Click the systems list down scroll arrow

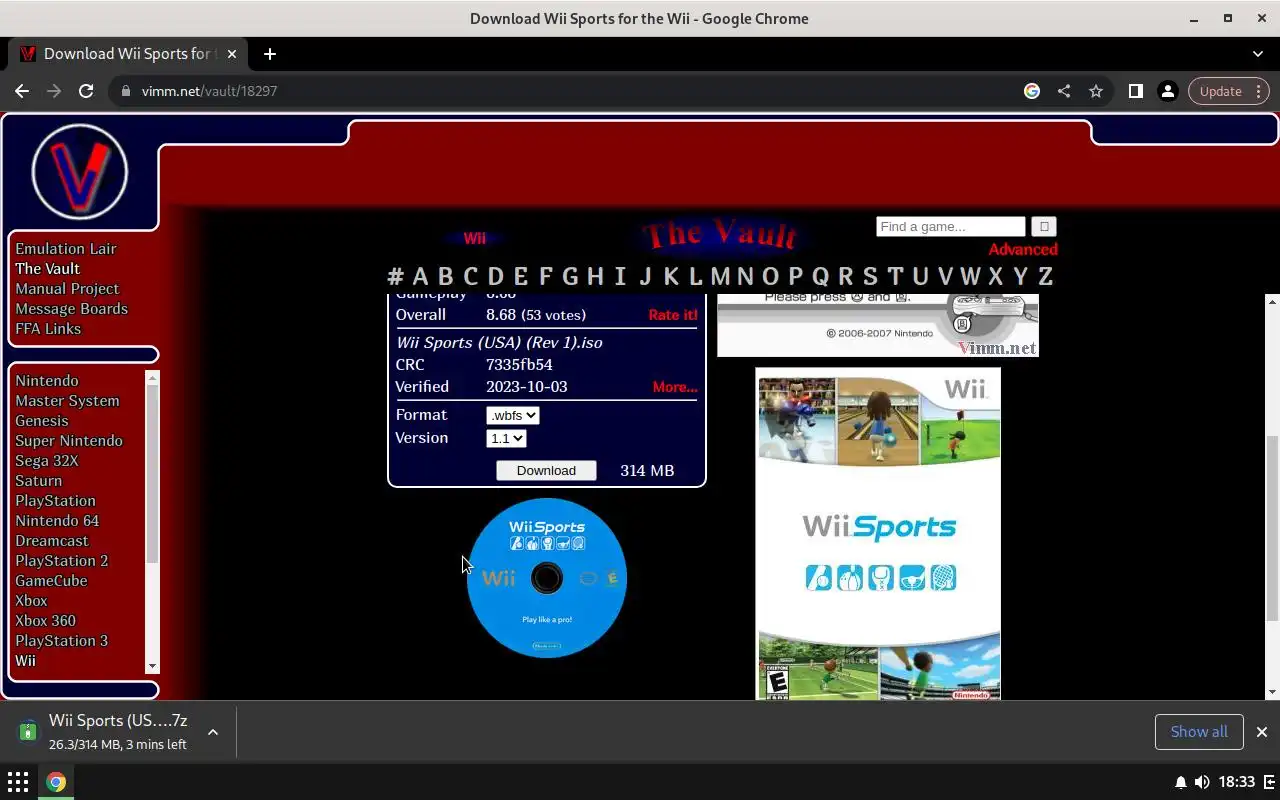click(152, 667)
